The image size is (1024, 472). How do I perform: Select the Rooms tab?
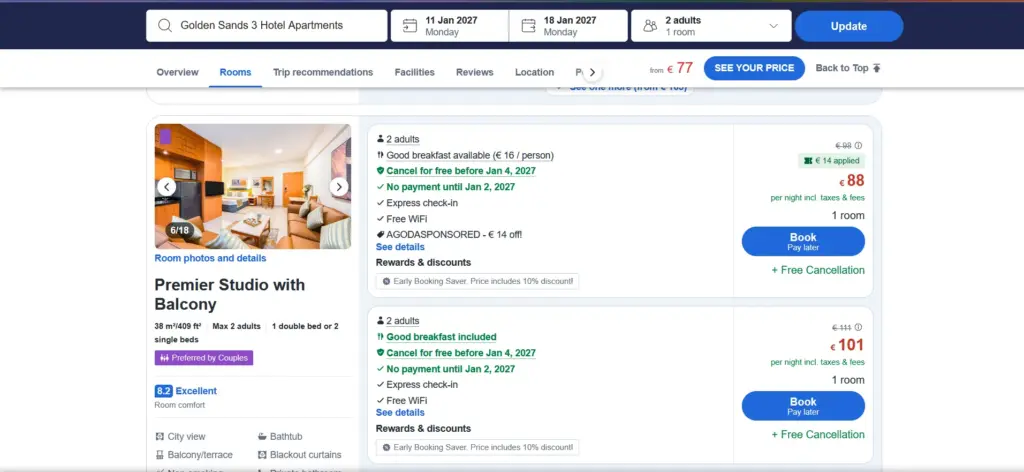coord(235,72)
